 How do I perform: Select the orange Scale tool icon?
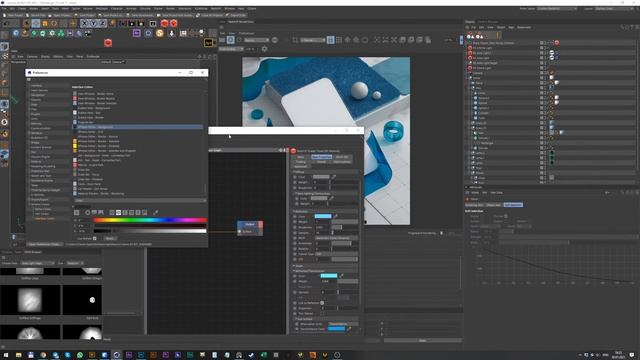tap(45, 24)
